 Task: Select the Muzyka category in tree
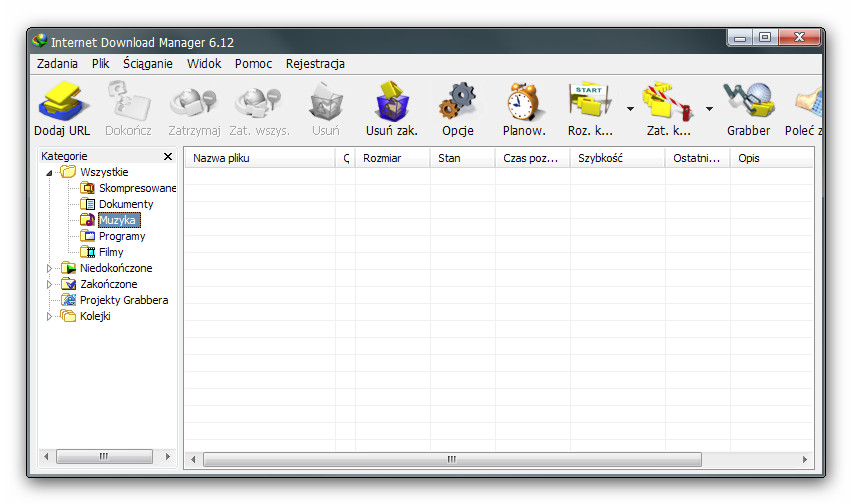[118, 220]
